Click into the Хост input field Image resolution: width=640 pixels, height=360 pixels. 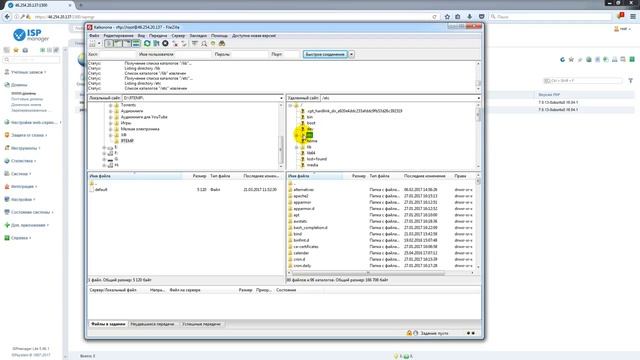pos(118,54)
